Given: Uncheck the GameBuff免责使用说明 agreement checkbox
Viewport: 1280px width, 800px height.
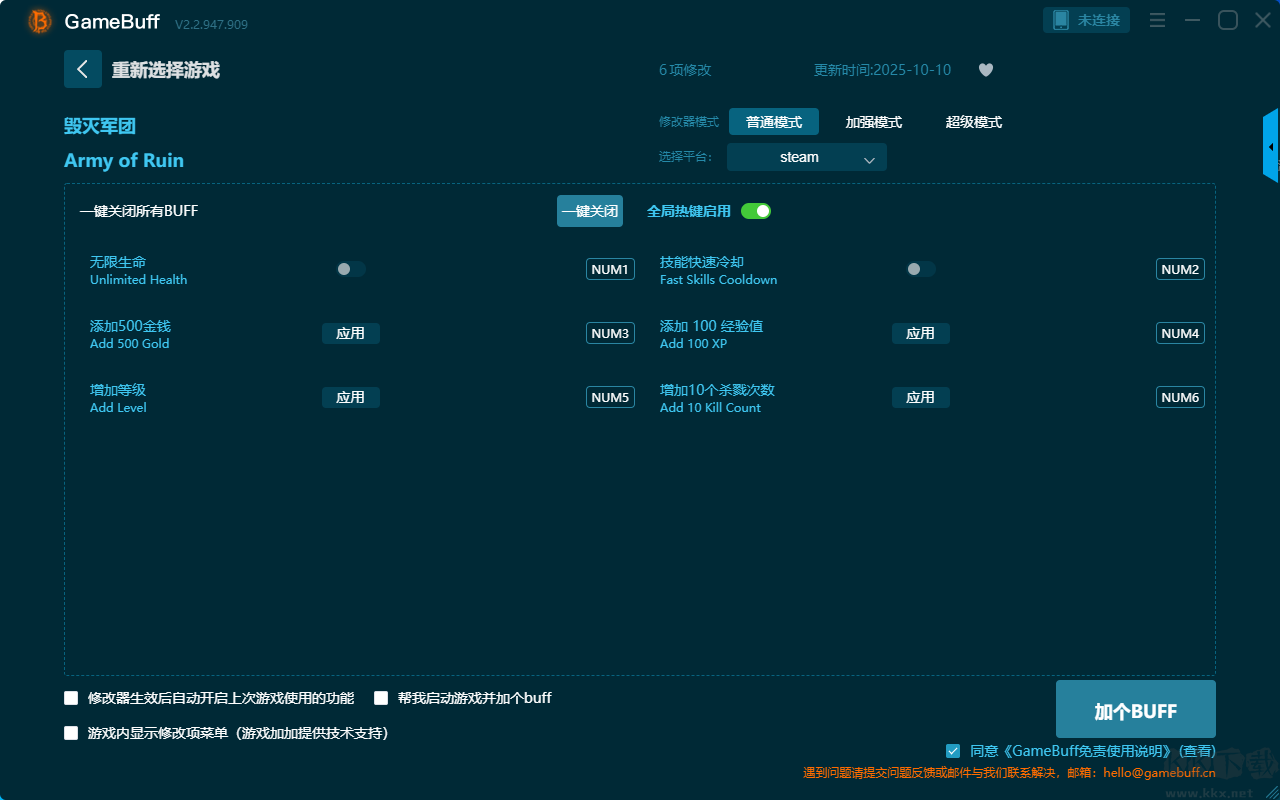Looking at the screenshot, I should click(952, 751).
